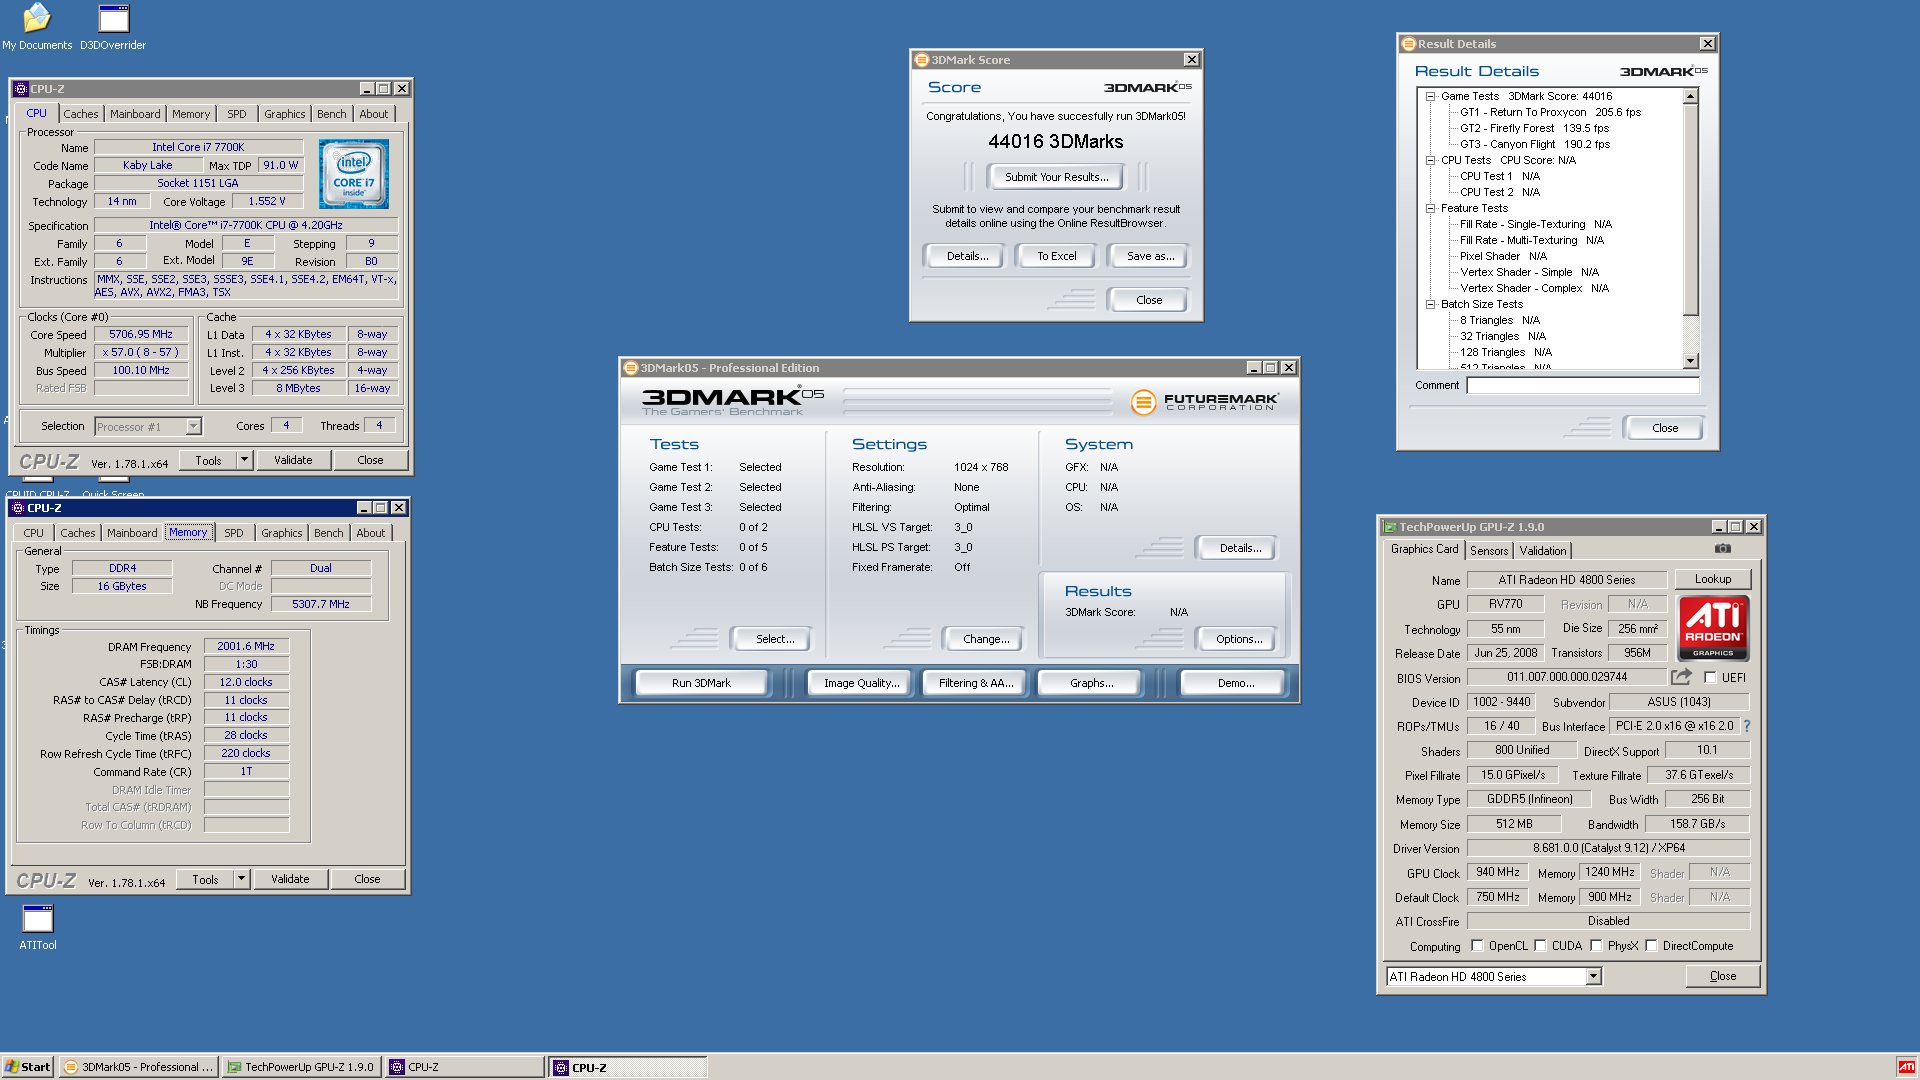Click the GPU-Z screenshot camera icon
The width and height of the screenshot is (1920, 1080).
(1723, 549)
